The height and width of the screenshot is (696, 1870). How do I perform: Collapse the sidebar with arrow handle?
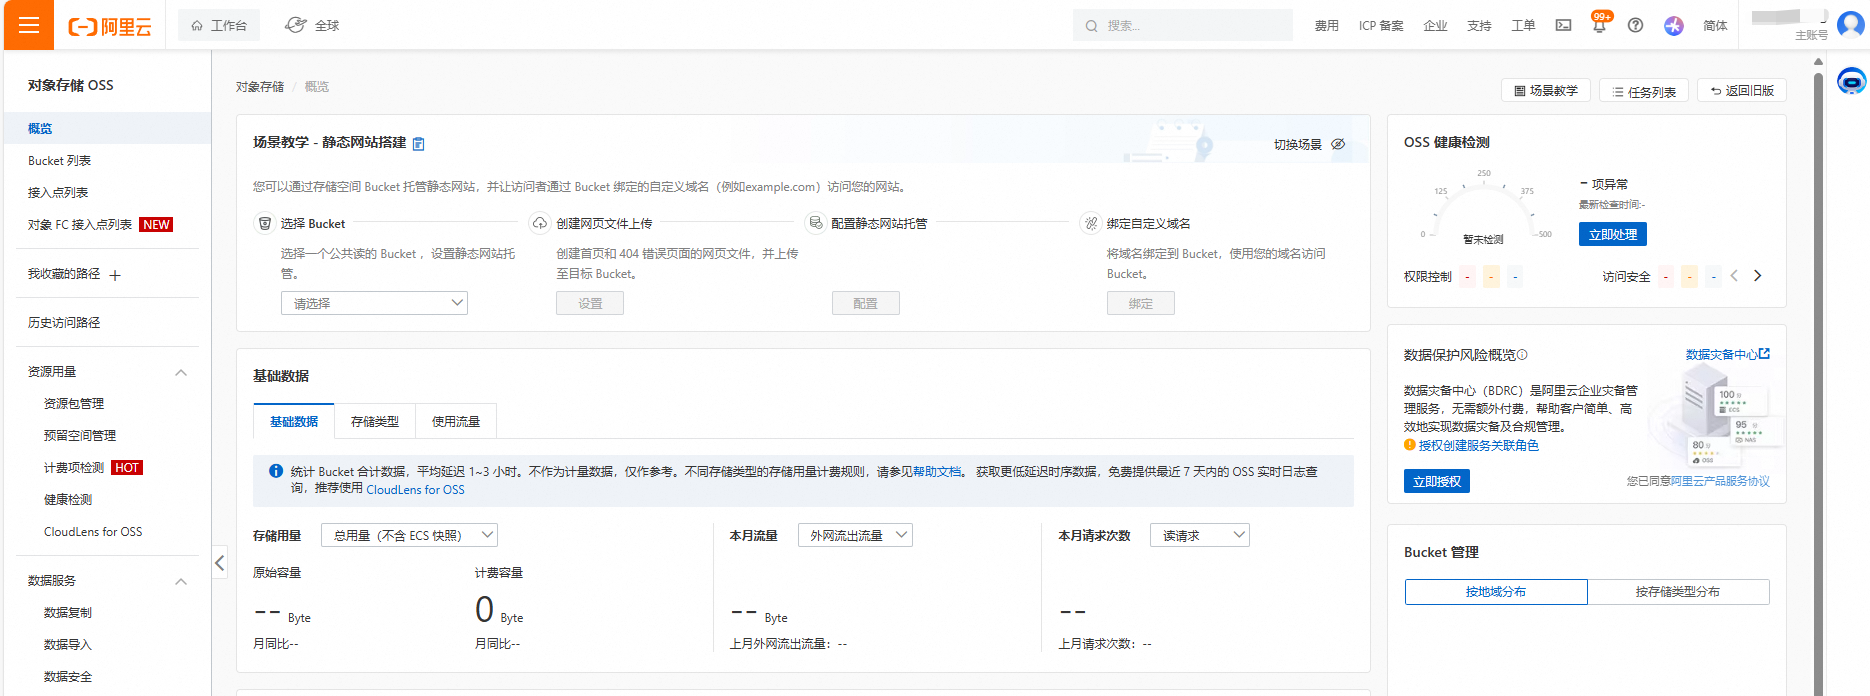pyautogui.click(x=220, y=562)
